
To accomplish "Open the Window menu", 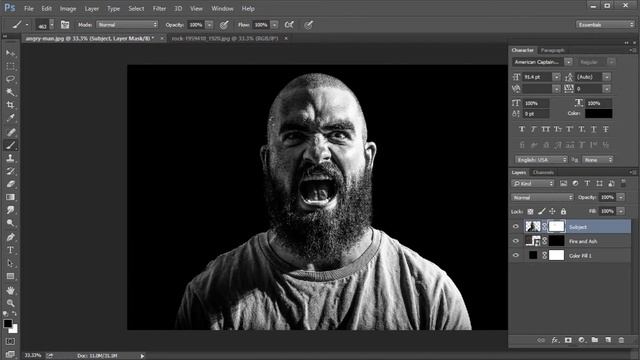I will pos(222,8).
